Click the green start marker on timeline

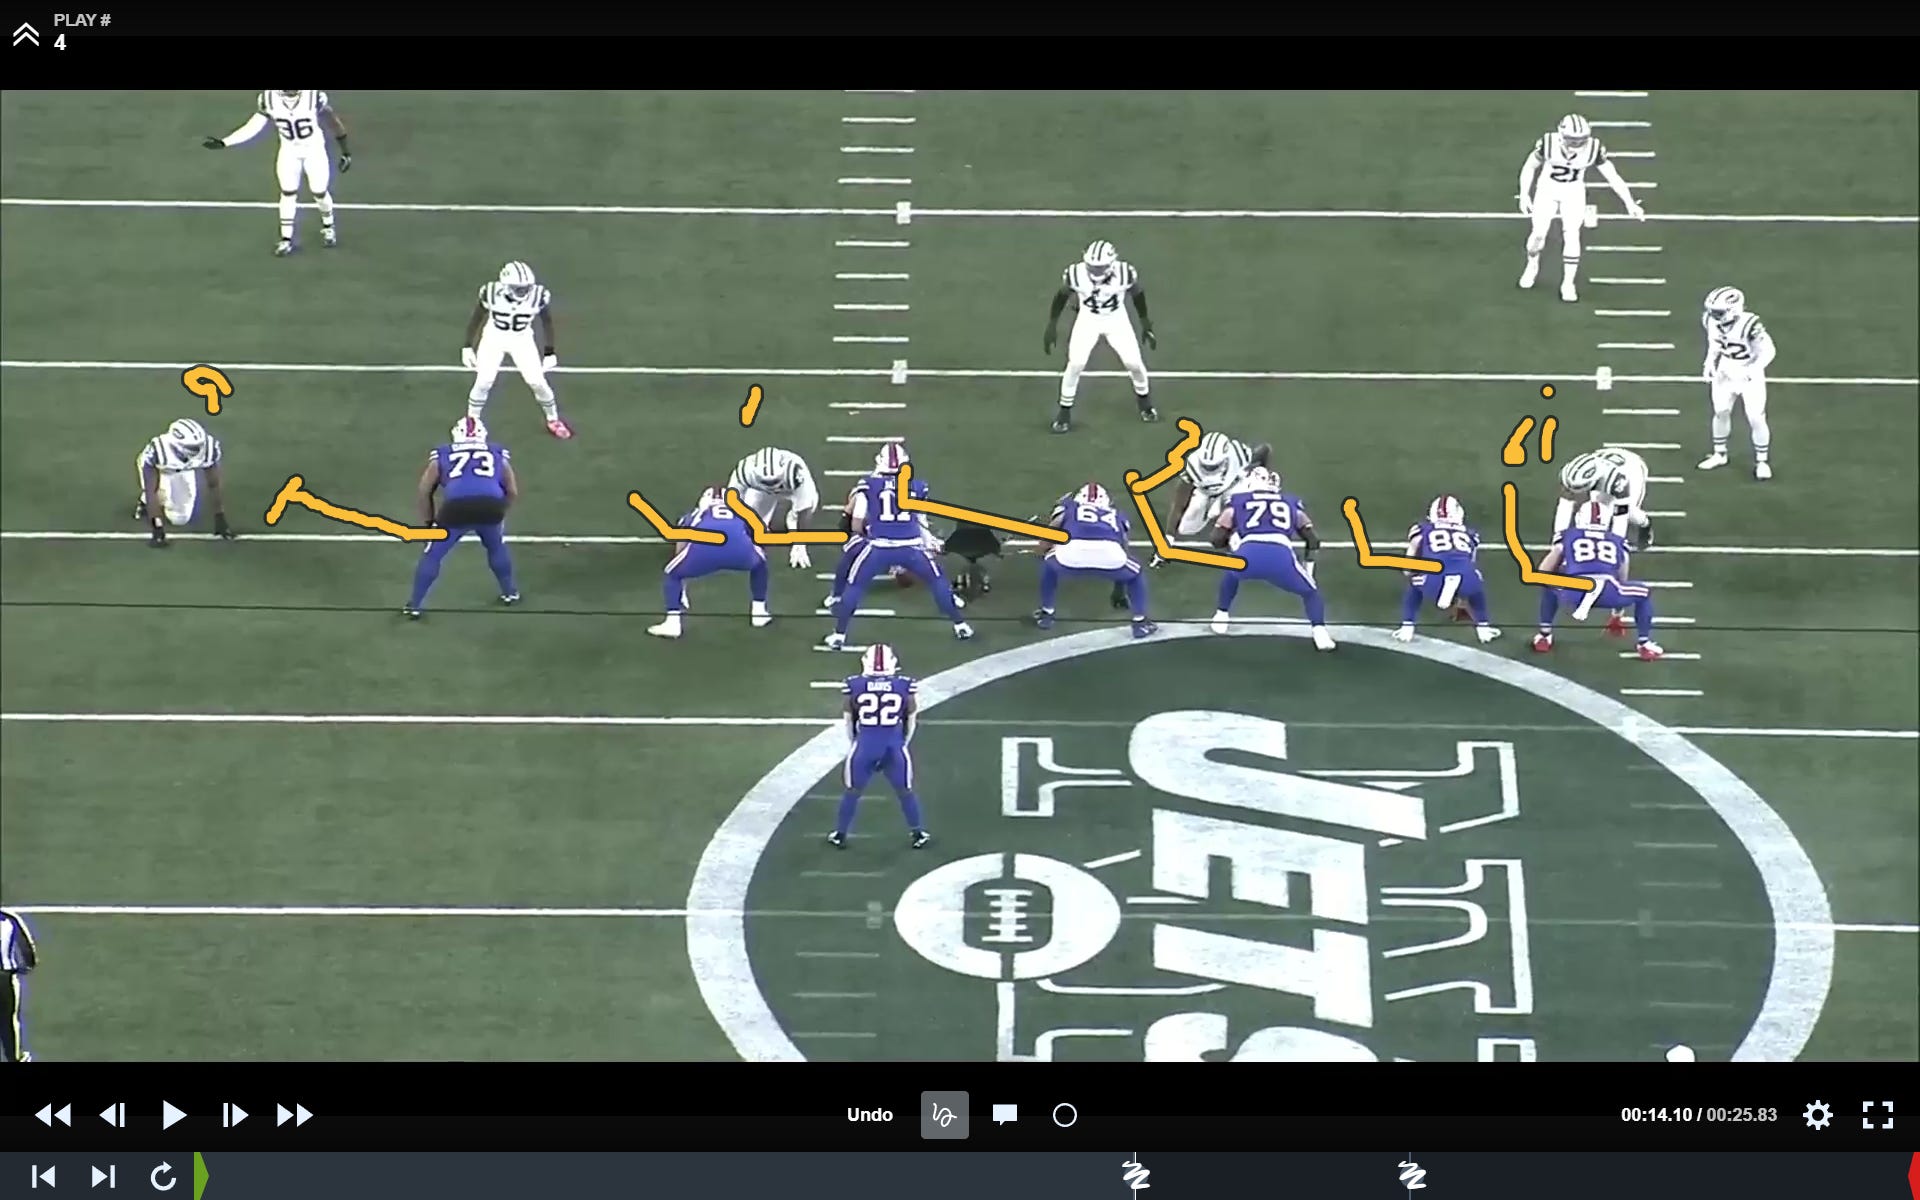[200, 1176]
